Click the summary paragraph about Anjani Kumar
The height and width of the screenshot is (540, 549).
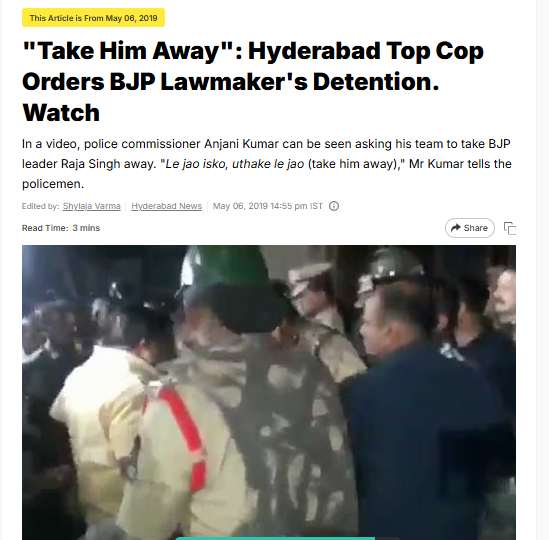(267, 164)
